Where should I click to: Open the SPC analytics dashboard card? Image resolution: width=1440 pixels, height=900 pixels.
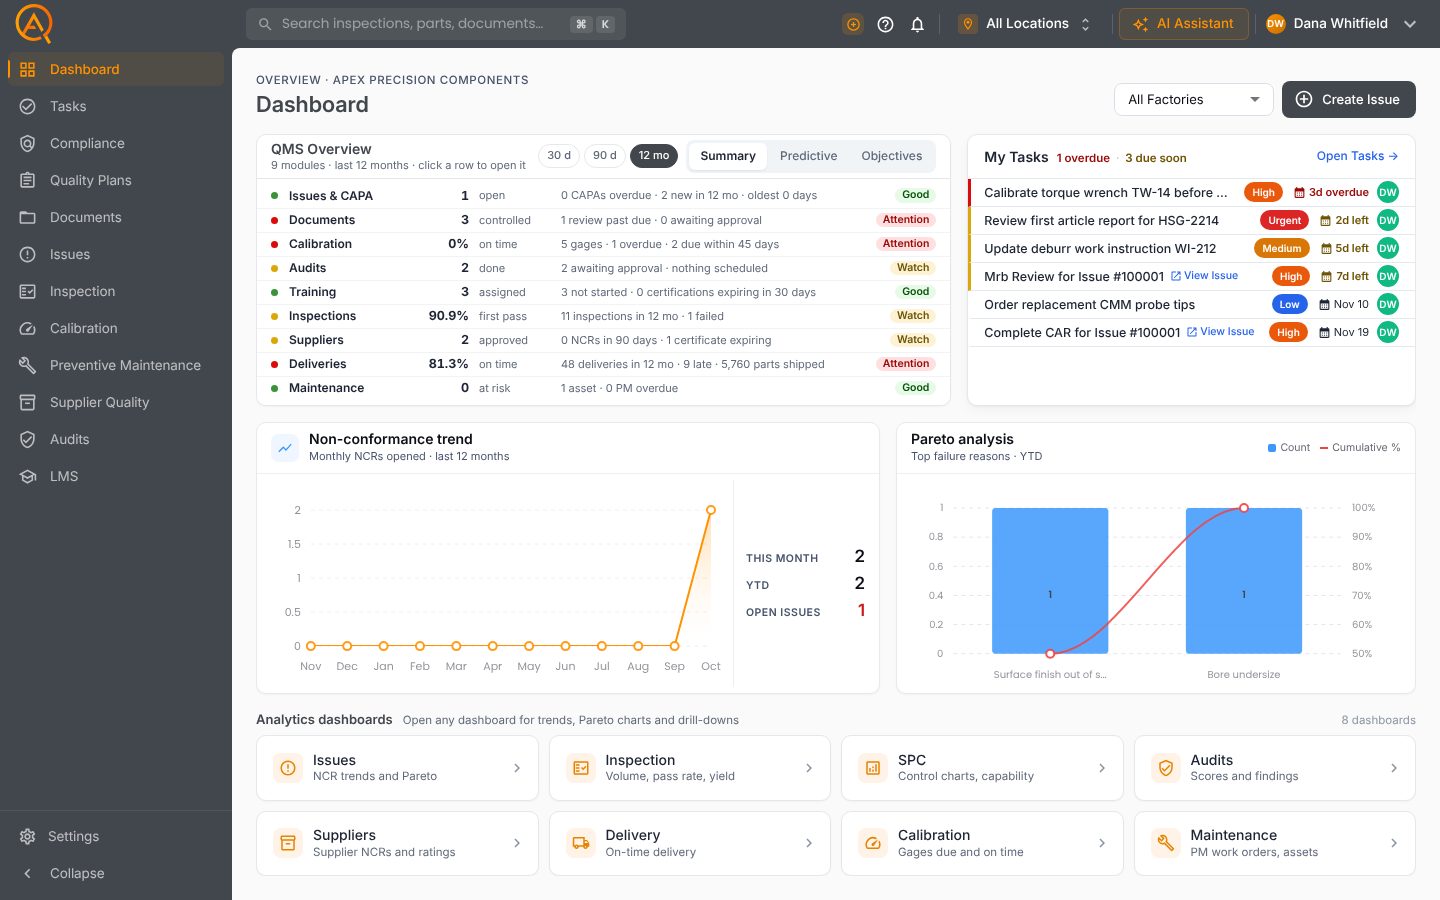point(984,768)
